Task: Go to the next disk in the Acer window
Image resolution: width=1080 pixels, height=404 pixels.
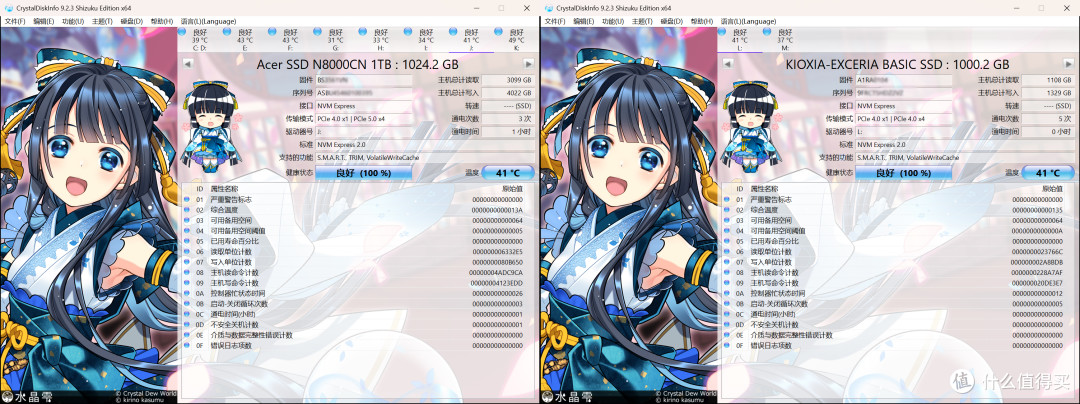Action: pos(528,64)
